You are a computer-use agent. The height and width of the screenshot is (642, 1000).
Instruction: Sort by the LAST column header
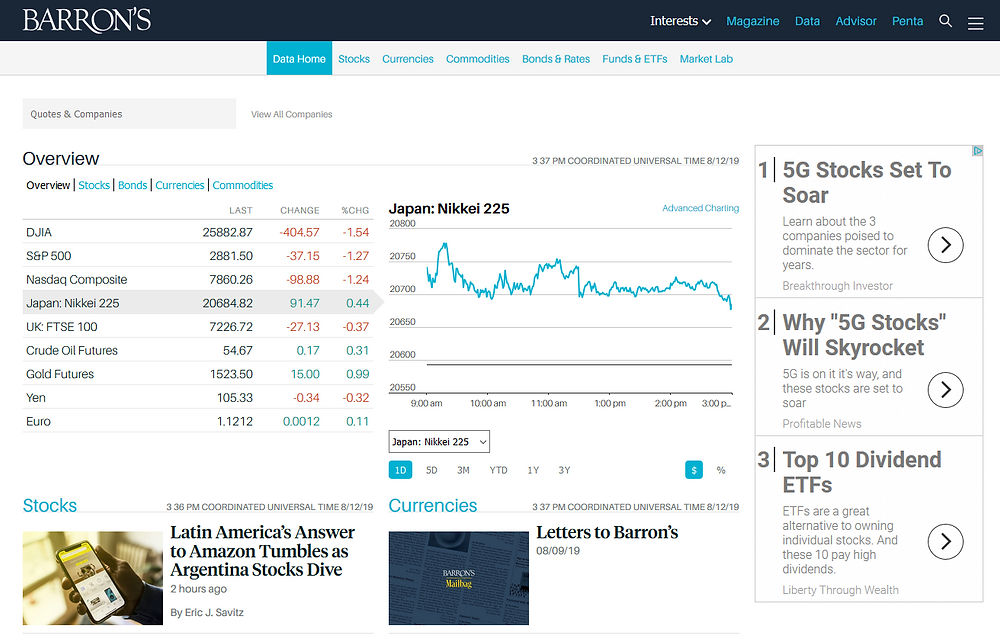[240, 210]
